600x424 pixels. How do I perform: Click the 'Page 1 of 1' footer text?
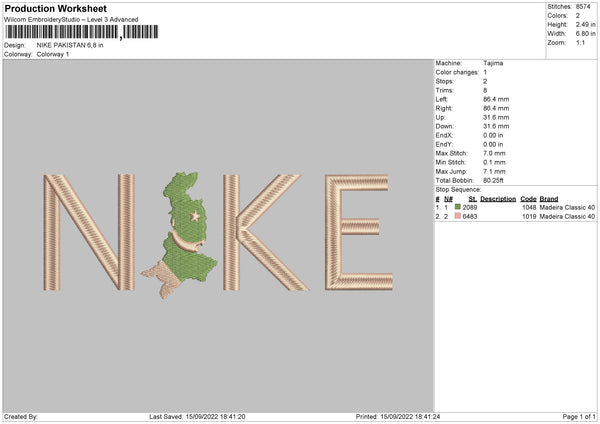coord(579,417)
